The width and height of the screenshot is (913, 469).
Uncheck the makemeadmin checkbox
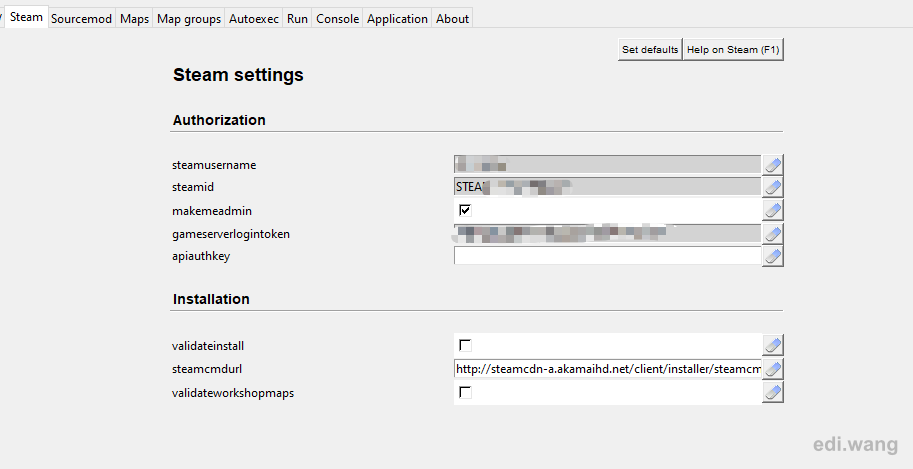(465, 210)
